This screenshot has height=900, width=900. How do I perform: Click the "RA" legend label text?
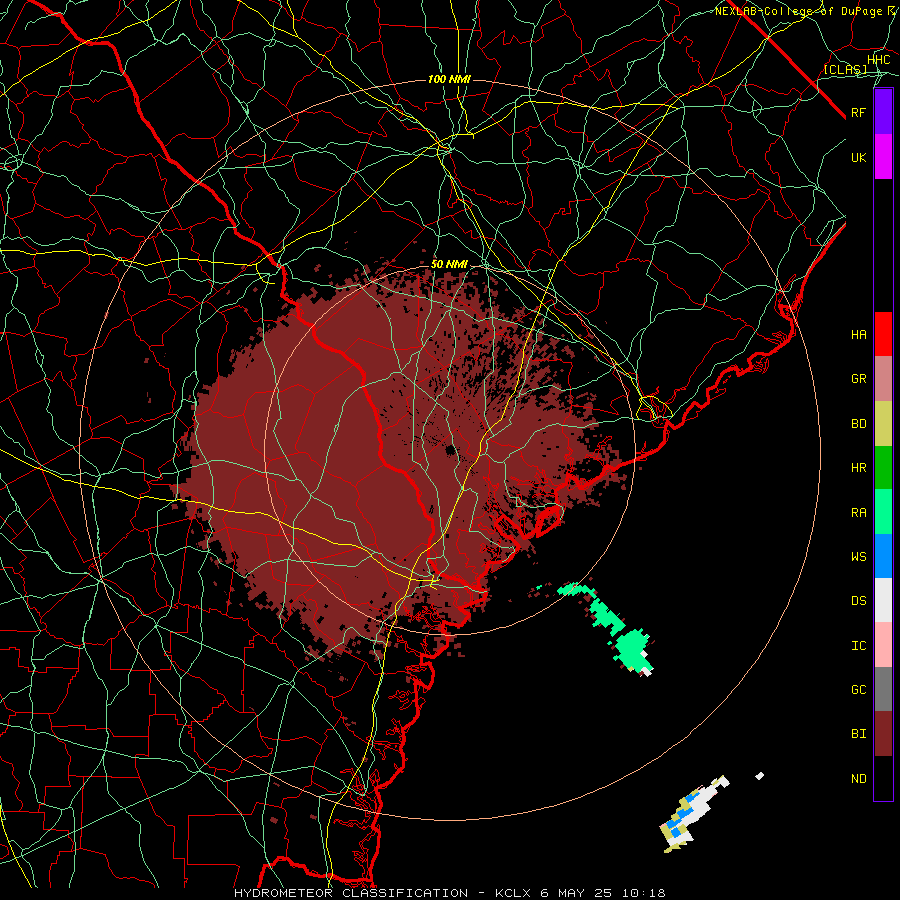(x=858, y=513)
